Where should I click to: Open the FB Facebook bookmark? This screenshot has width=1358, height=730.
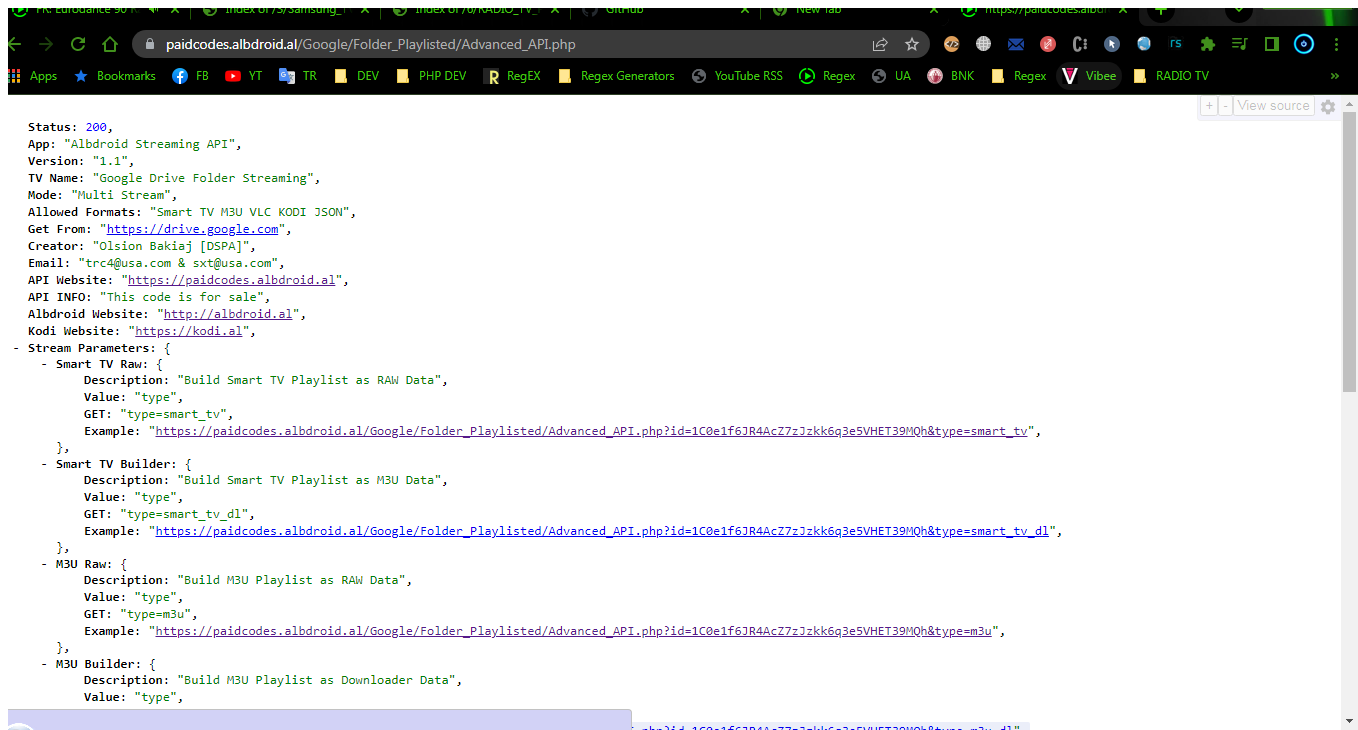click(190, 76)
